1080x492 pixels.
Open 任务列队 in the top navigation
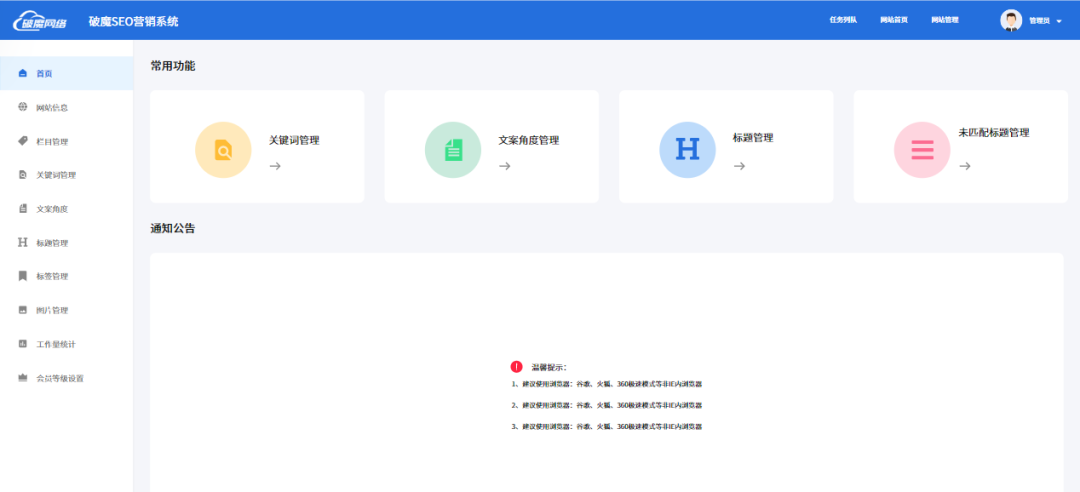pos(843,20)
